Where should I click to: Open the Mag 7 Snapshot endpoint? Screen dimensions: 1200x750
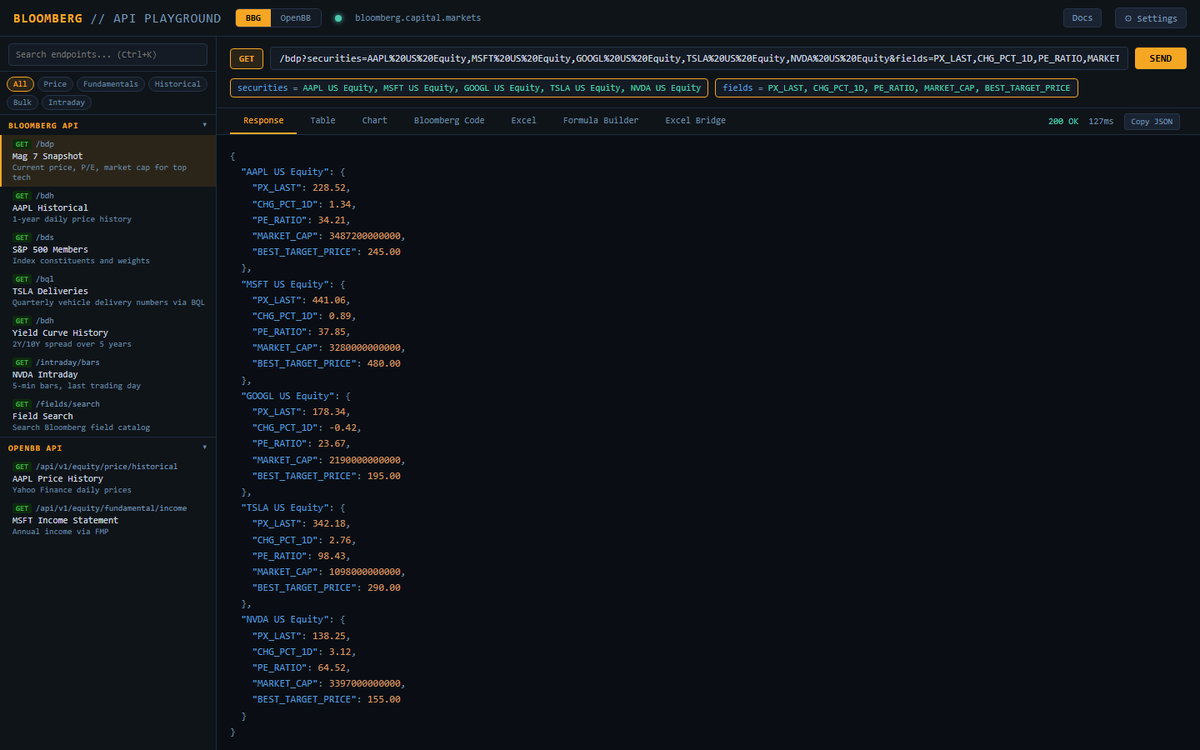108,161
